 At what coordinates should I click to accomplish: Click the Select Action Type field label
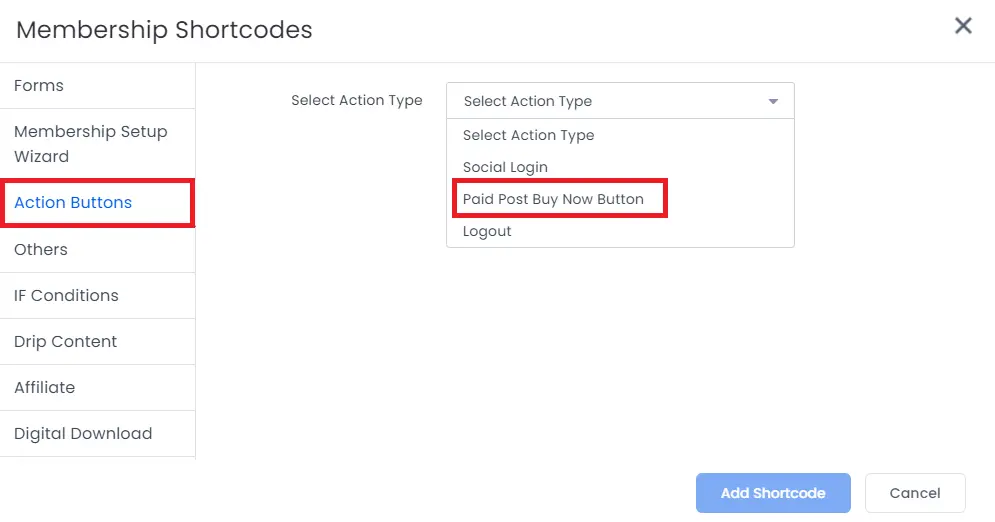pos(357,100)
